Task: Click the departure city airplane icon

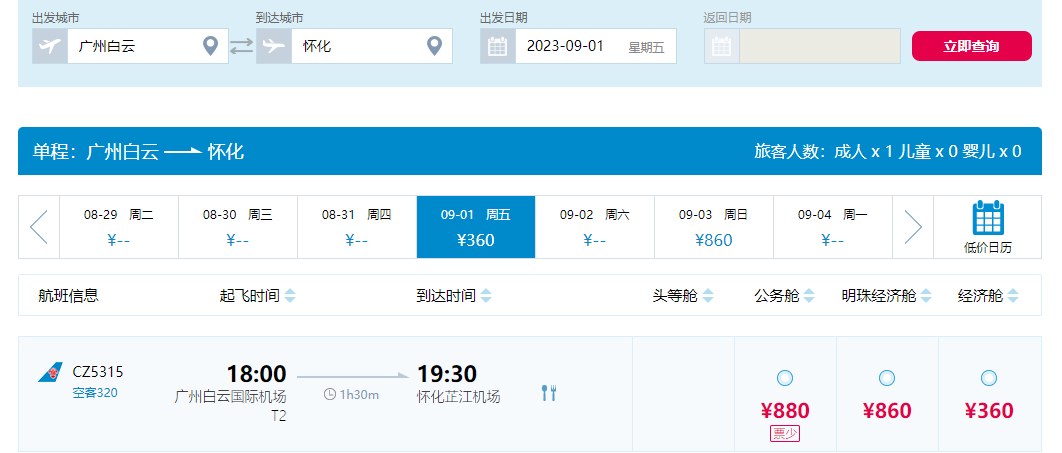Action: (x=49, y=46)
